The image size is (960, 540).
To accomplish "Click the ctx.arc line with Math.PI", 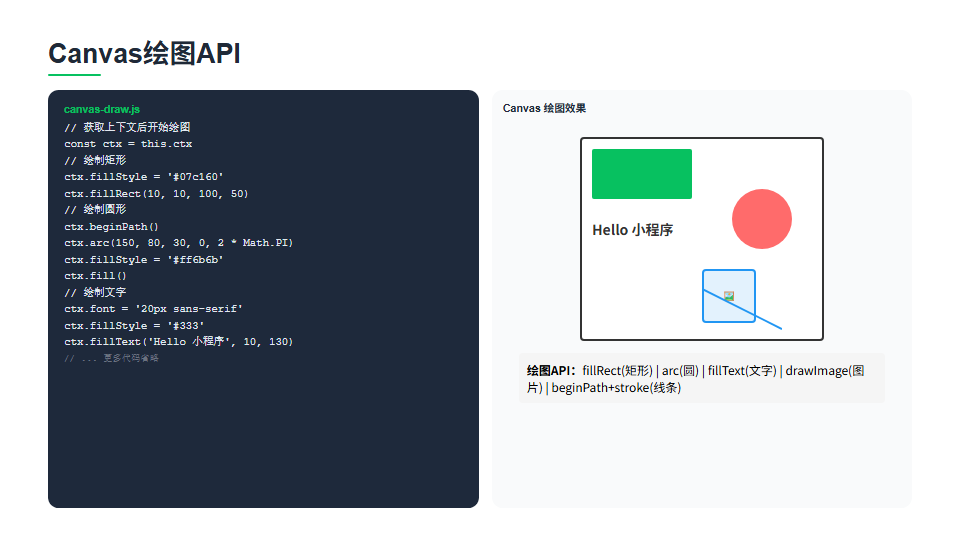I will pyautogui.click(x=179, y=243).
